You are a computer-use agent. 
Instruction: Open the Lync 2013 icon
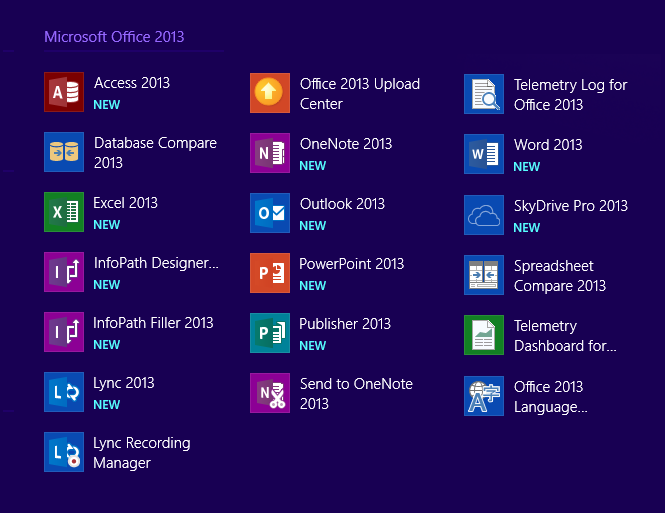point(64,392)
